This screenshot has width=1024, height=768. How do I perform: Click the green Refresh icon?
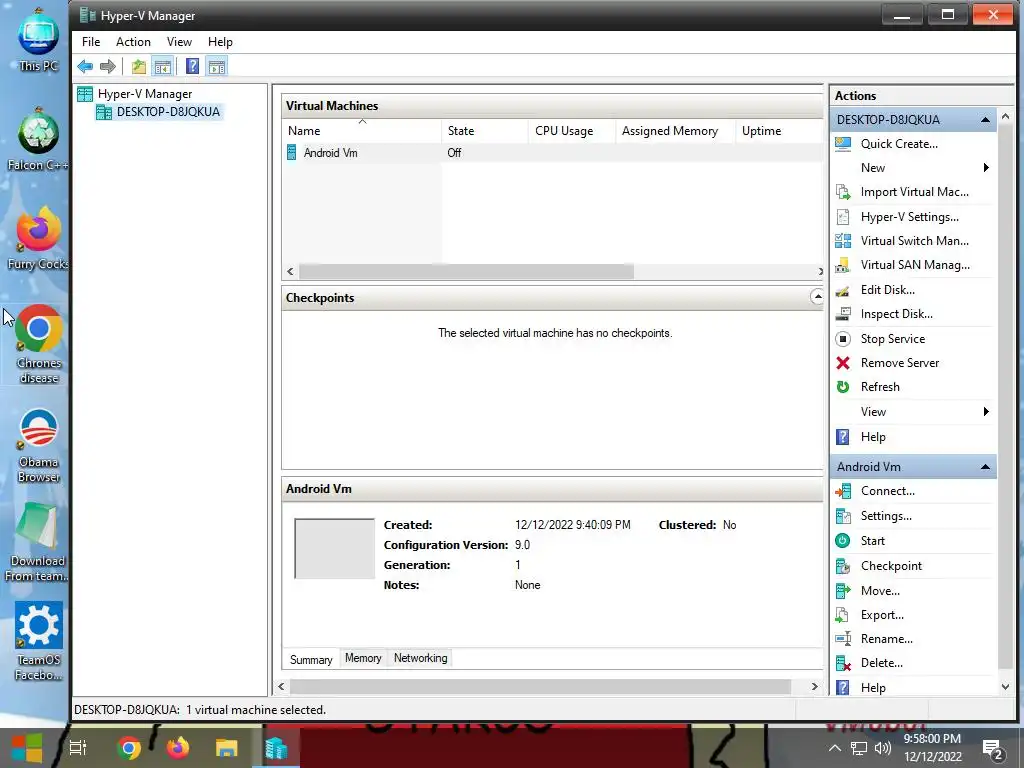click(843, 387)
